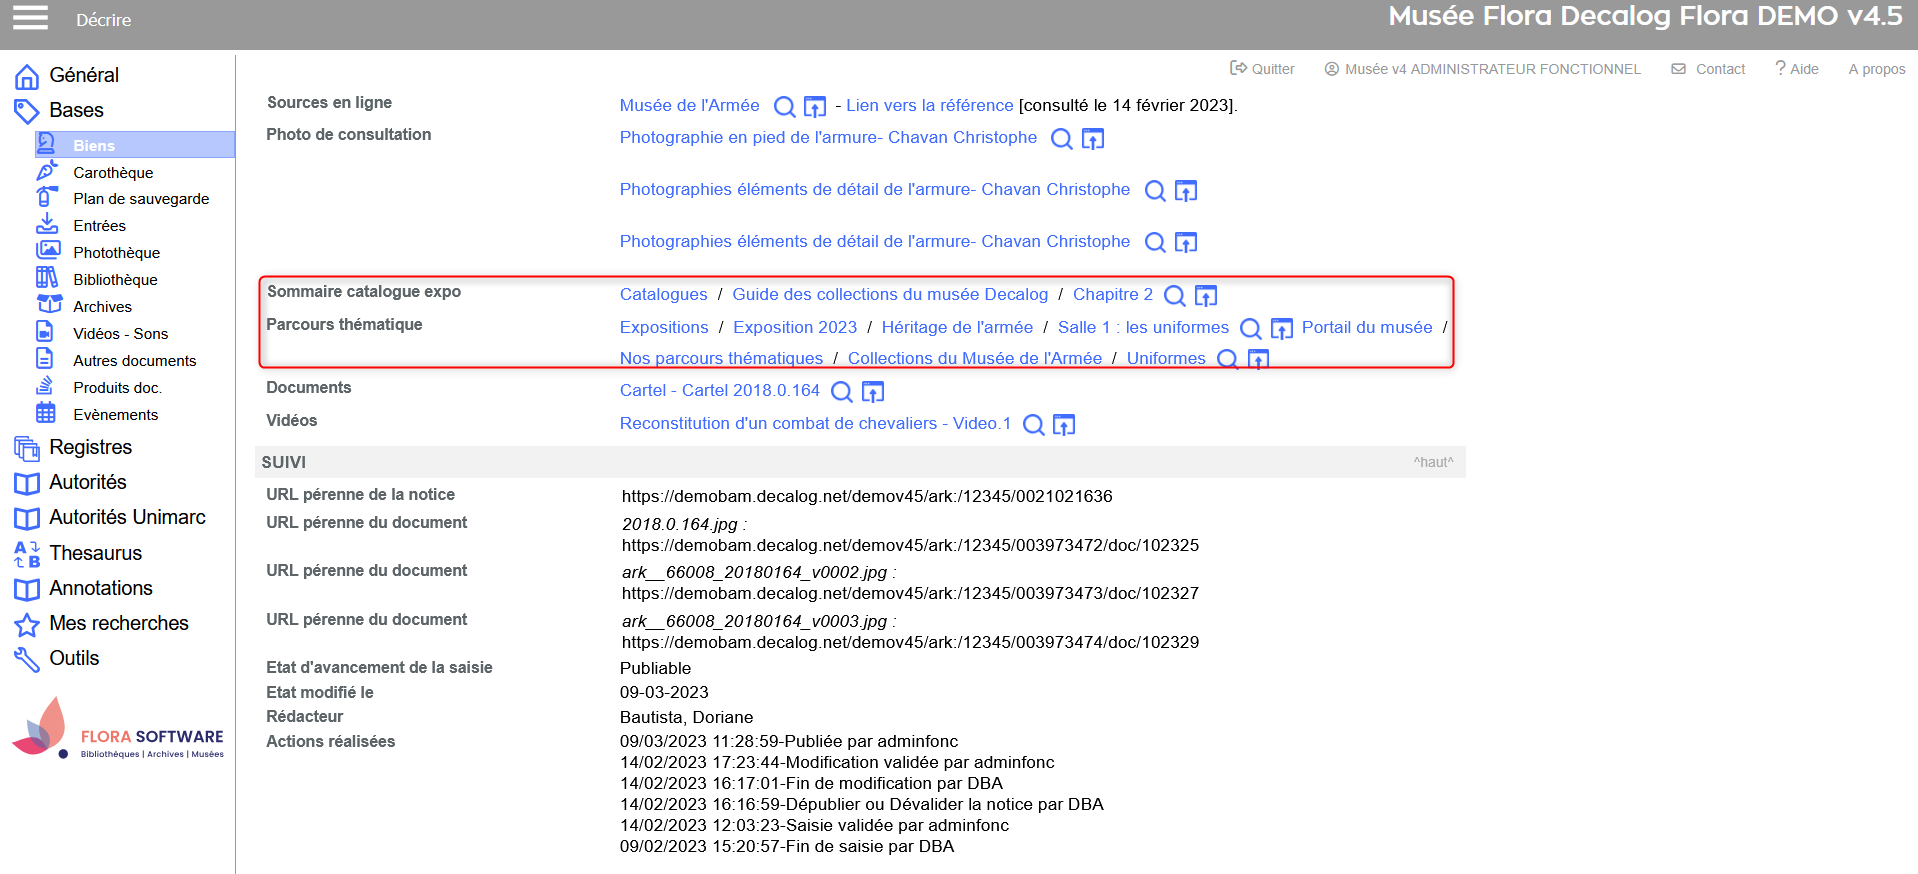Select Biens in the sidebar
This screenshot has width=1918, height=874.
point(94,145)
